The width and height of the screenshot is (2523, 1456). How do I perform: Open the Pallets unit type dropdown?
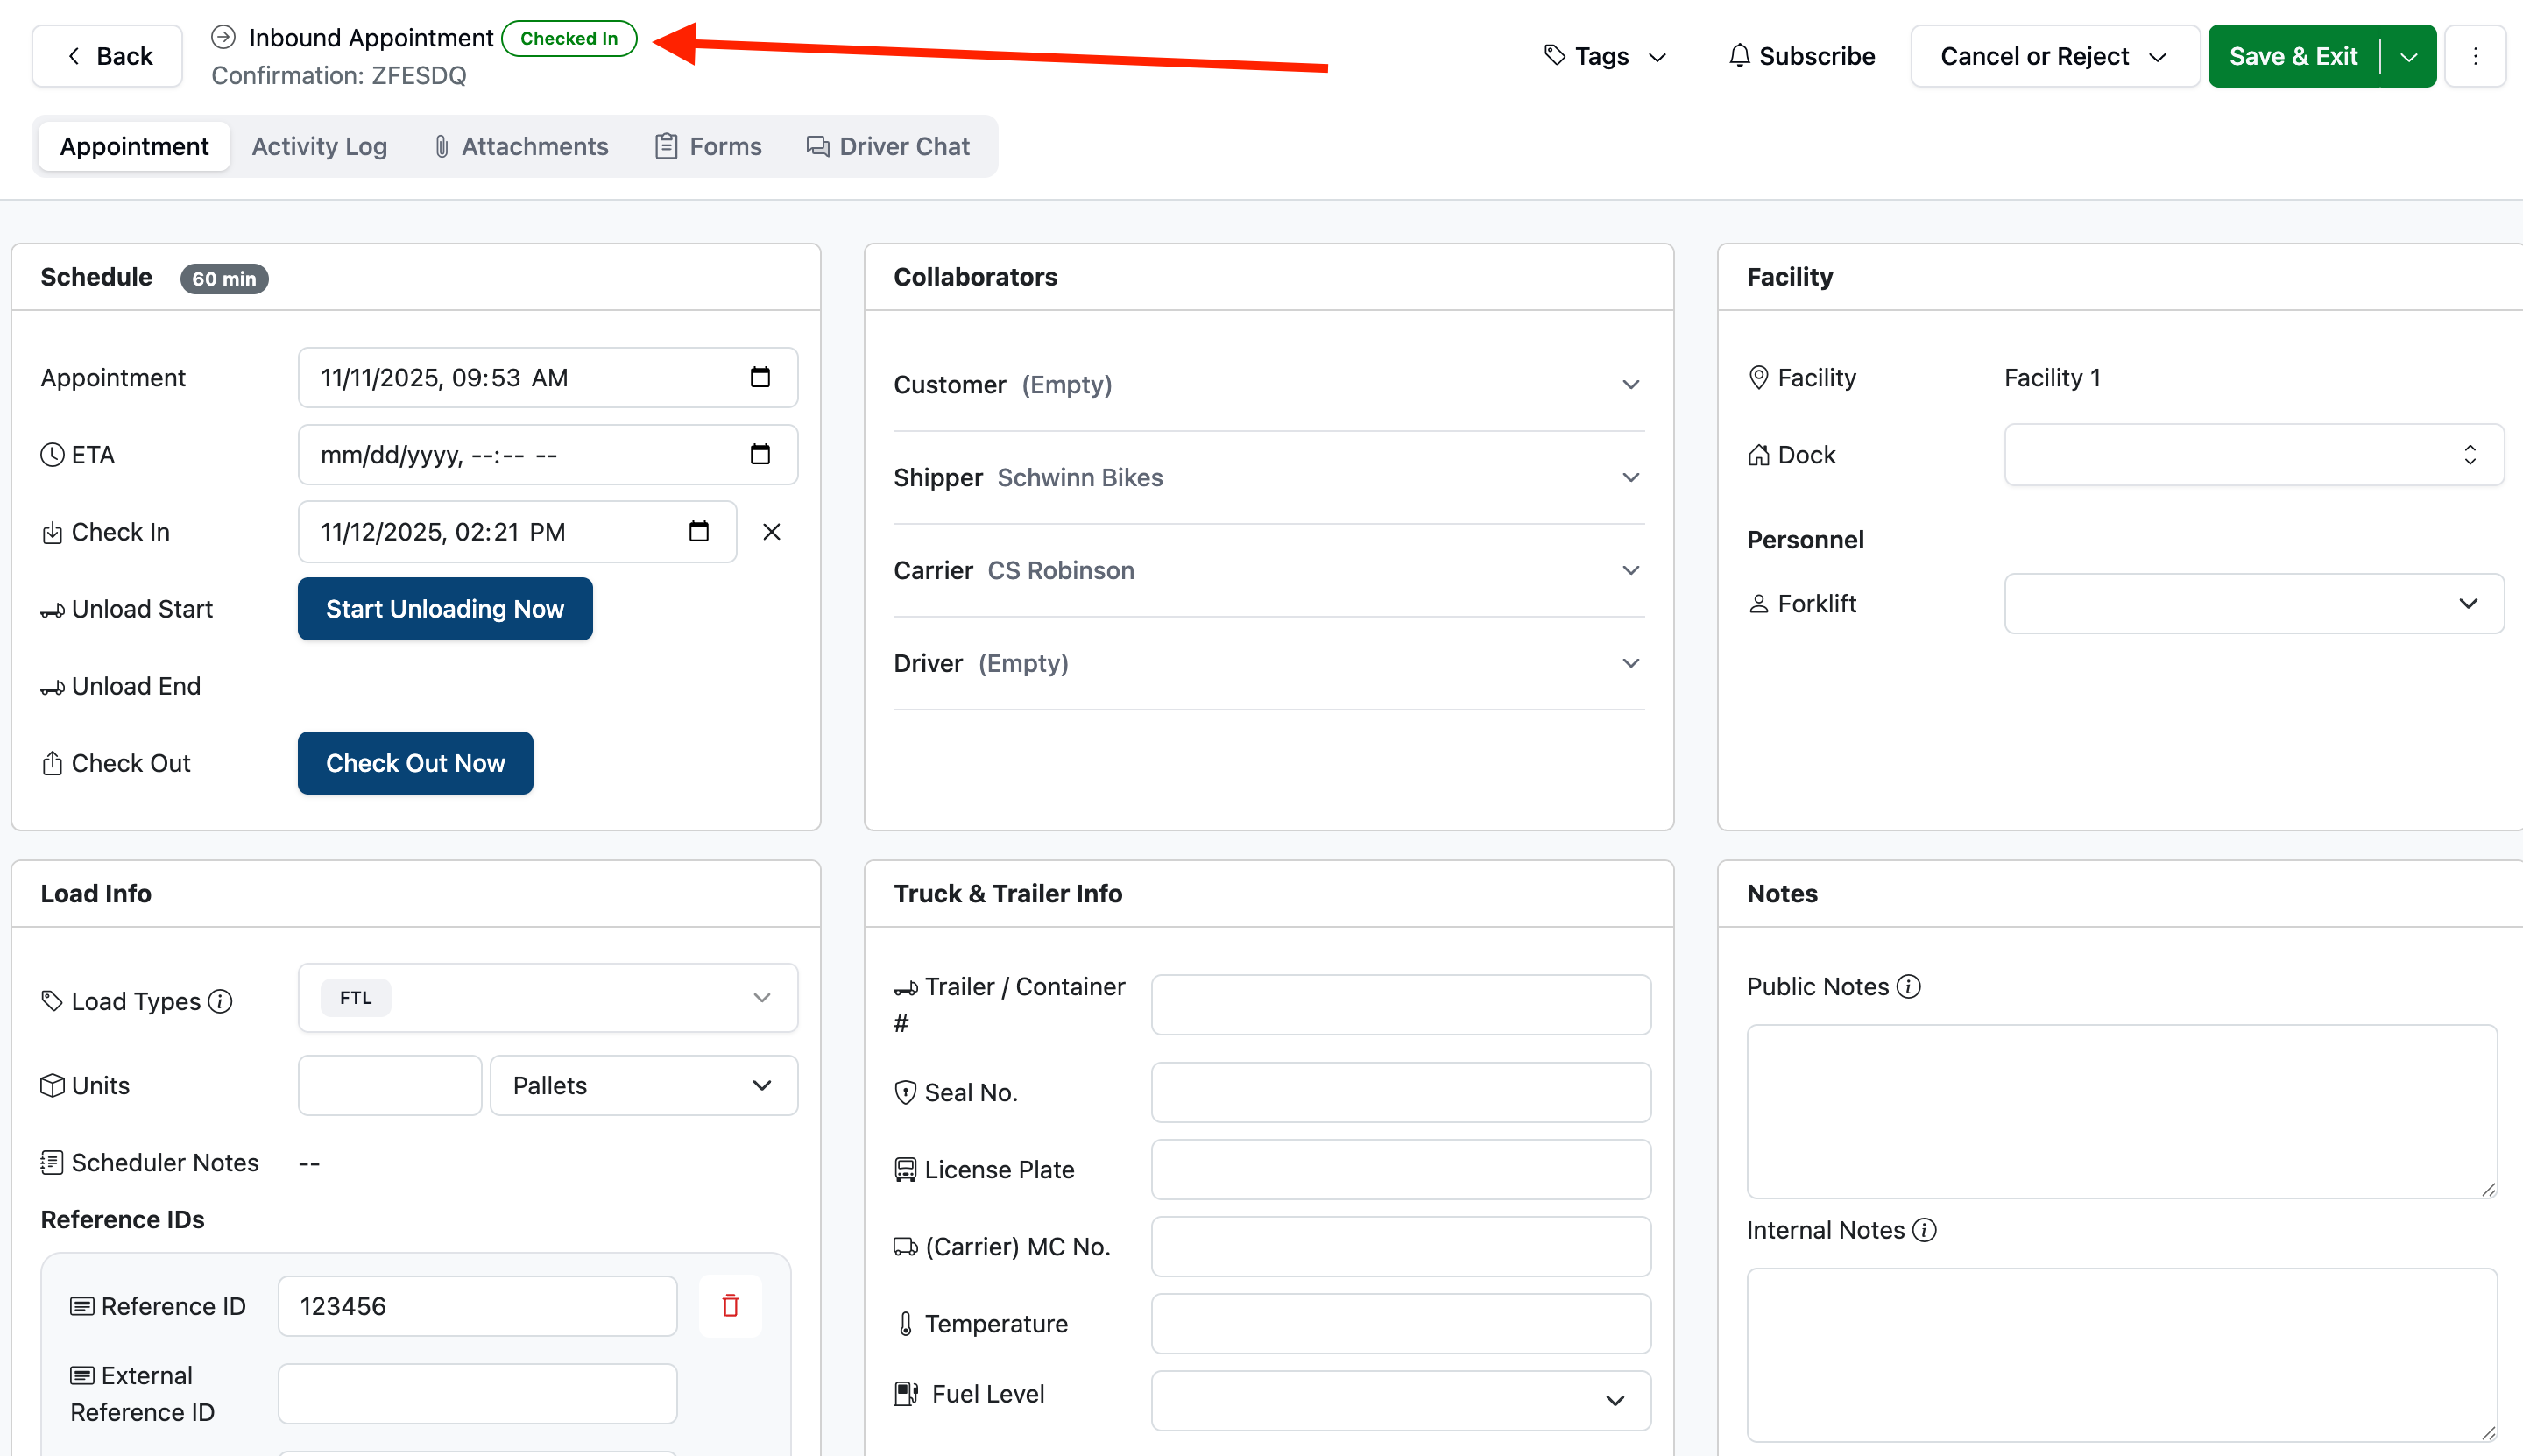tap(644, 1085)
